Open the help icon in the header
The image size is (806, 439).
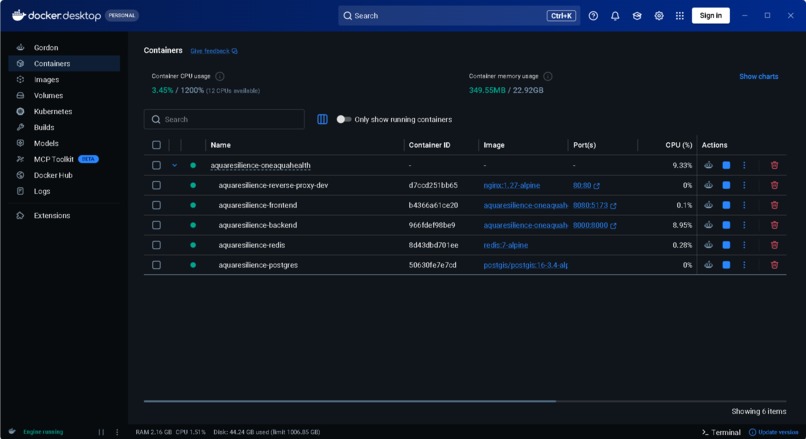tap(593, 16)
